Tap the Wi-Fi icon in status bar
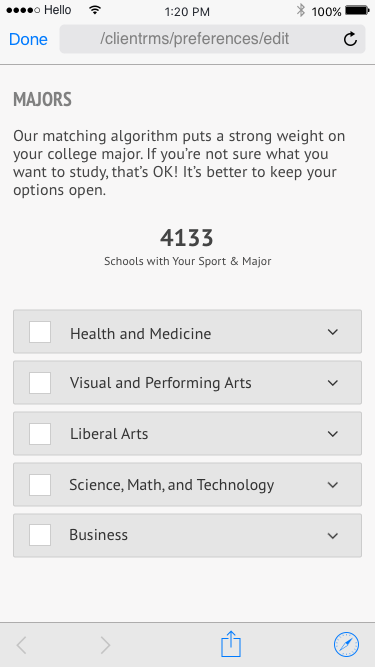Viewport: 375px width, 667px height. (95, 10)
